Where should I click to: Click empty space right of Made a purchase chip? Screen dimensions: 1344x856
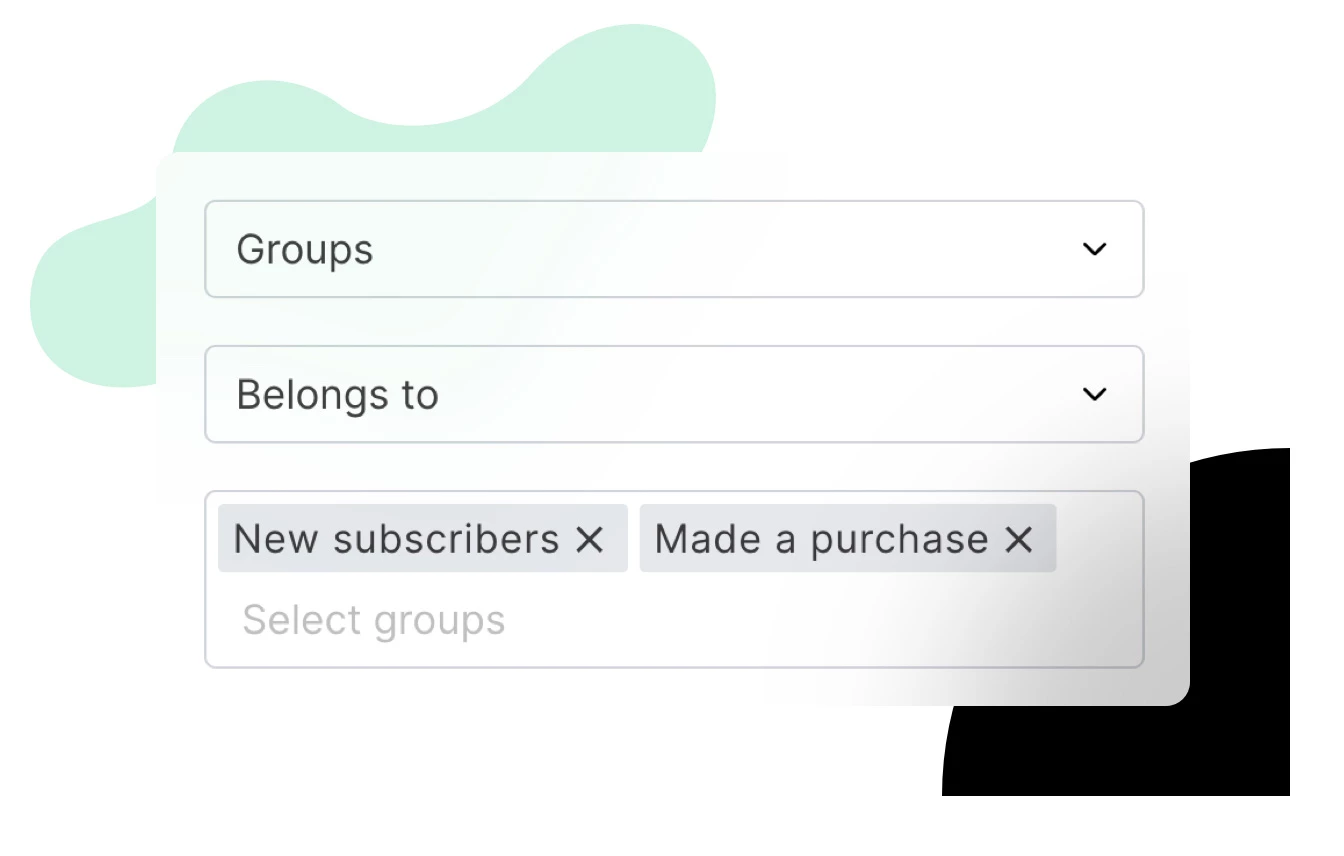click(1098, 539)
